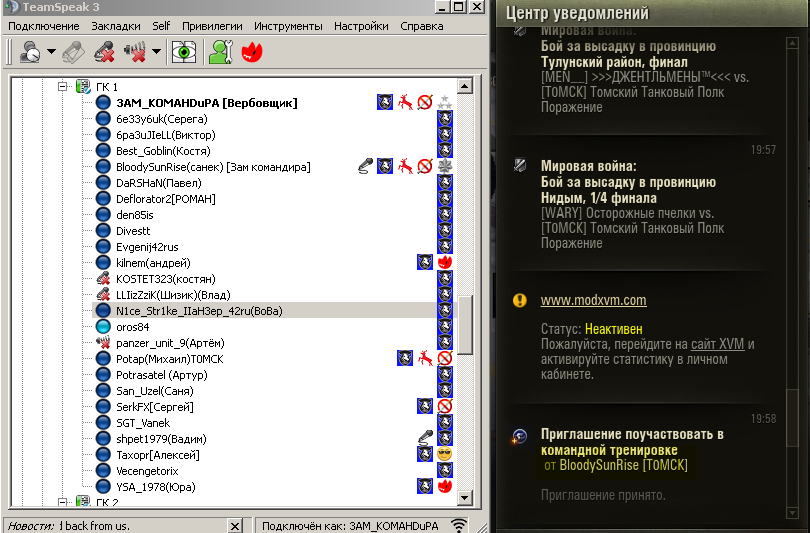810x533 pixels.
Task: Select channel ГК 1
Action: coord(107,87)
